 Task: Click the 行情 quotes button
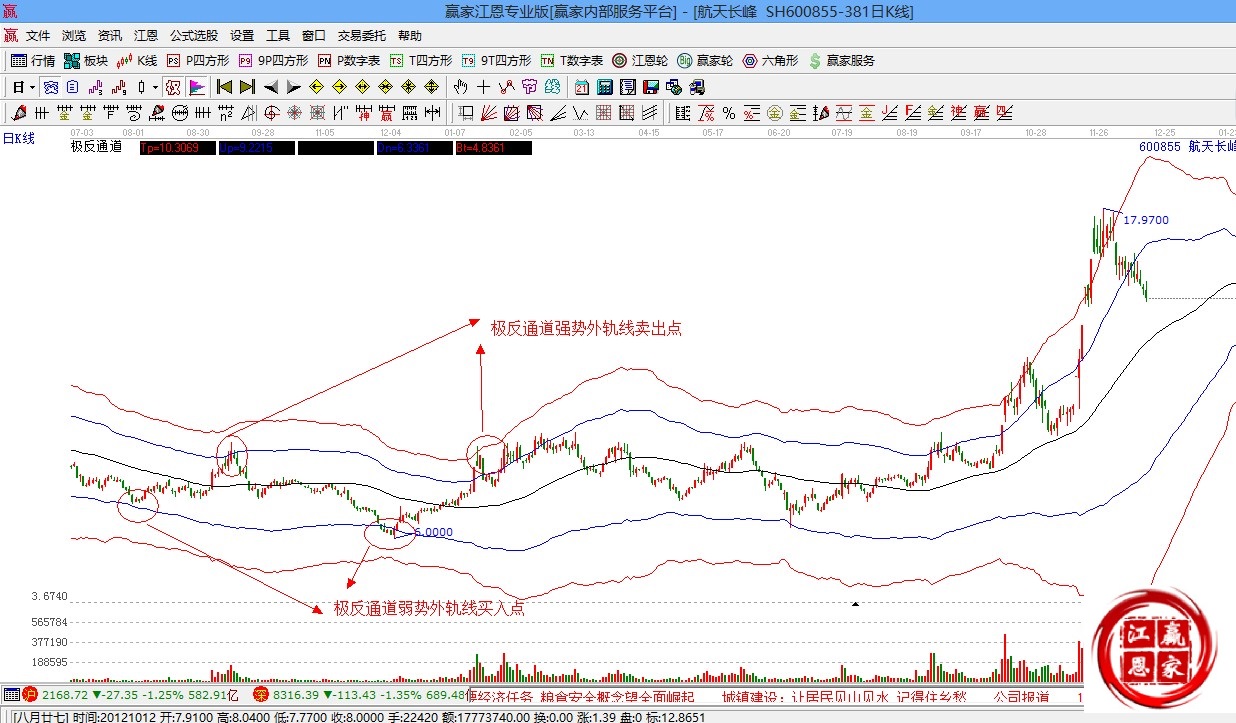point(33,61)
